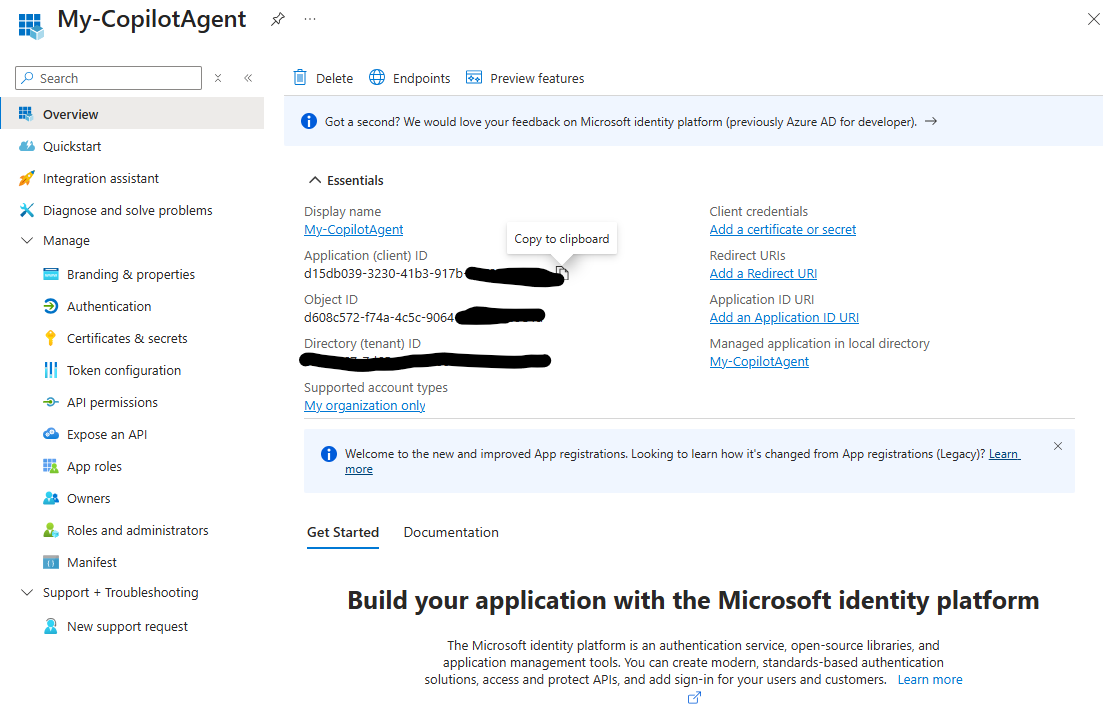Select Authentication in the Manage menu
Image resolution: width=1103 pixels, height=711 pixels.
click(x=109, y=307)
